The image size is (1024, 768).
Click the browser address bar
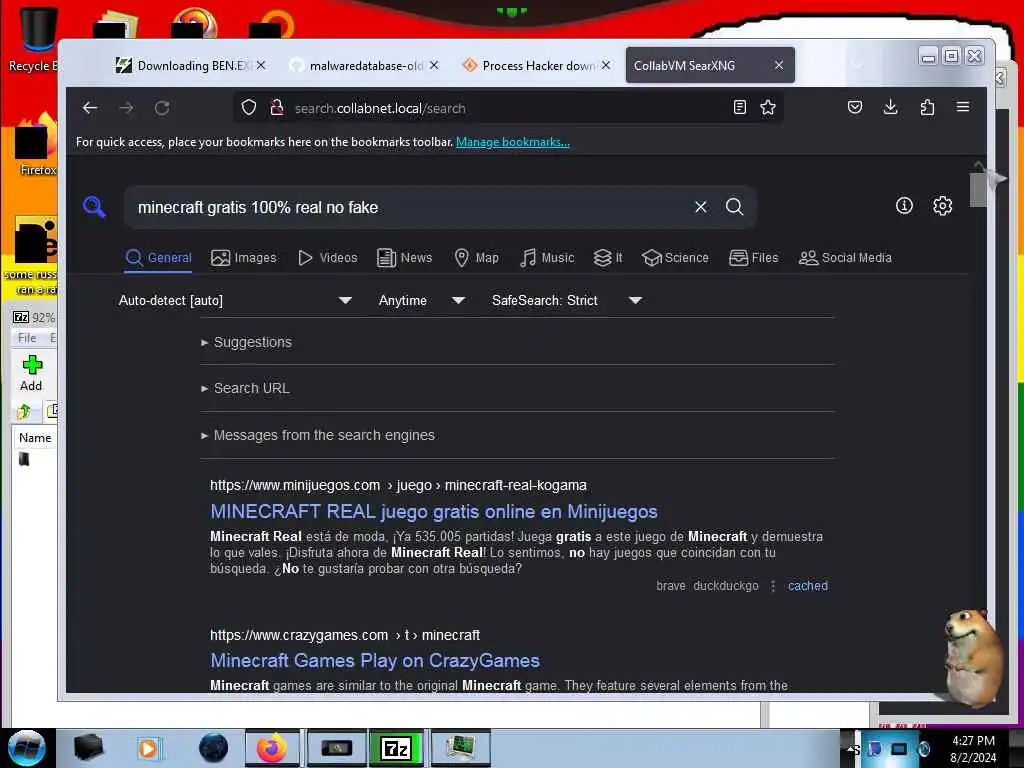[x=509, y=108]
